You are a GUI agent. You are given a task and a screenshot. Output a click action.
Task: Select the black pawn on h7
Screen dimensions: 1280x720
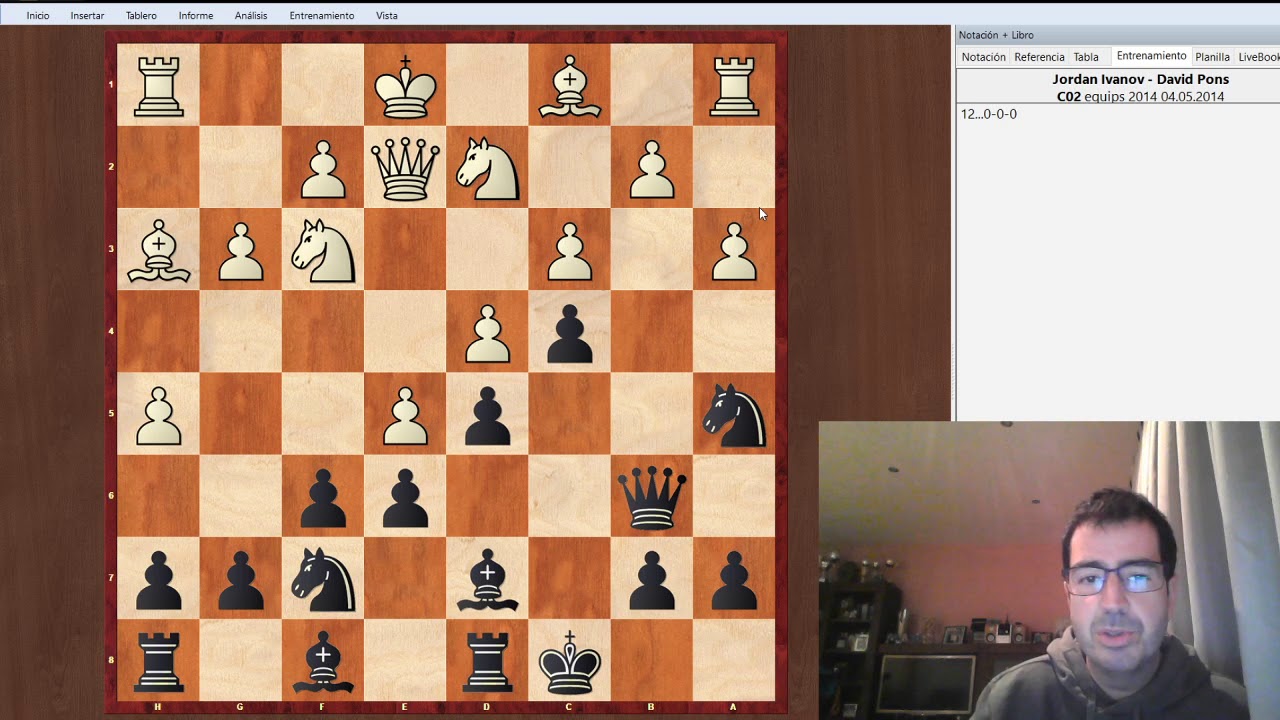click(x=158, y=580)
